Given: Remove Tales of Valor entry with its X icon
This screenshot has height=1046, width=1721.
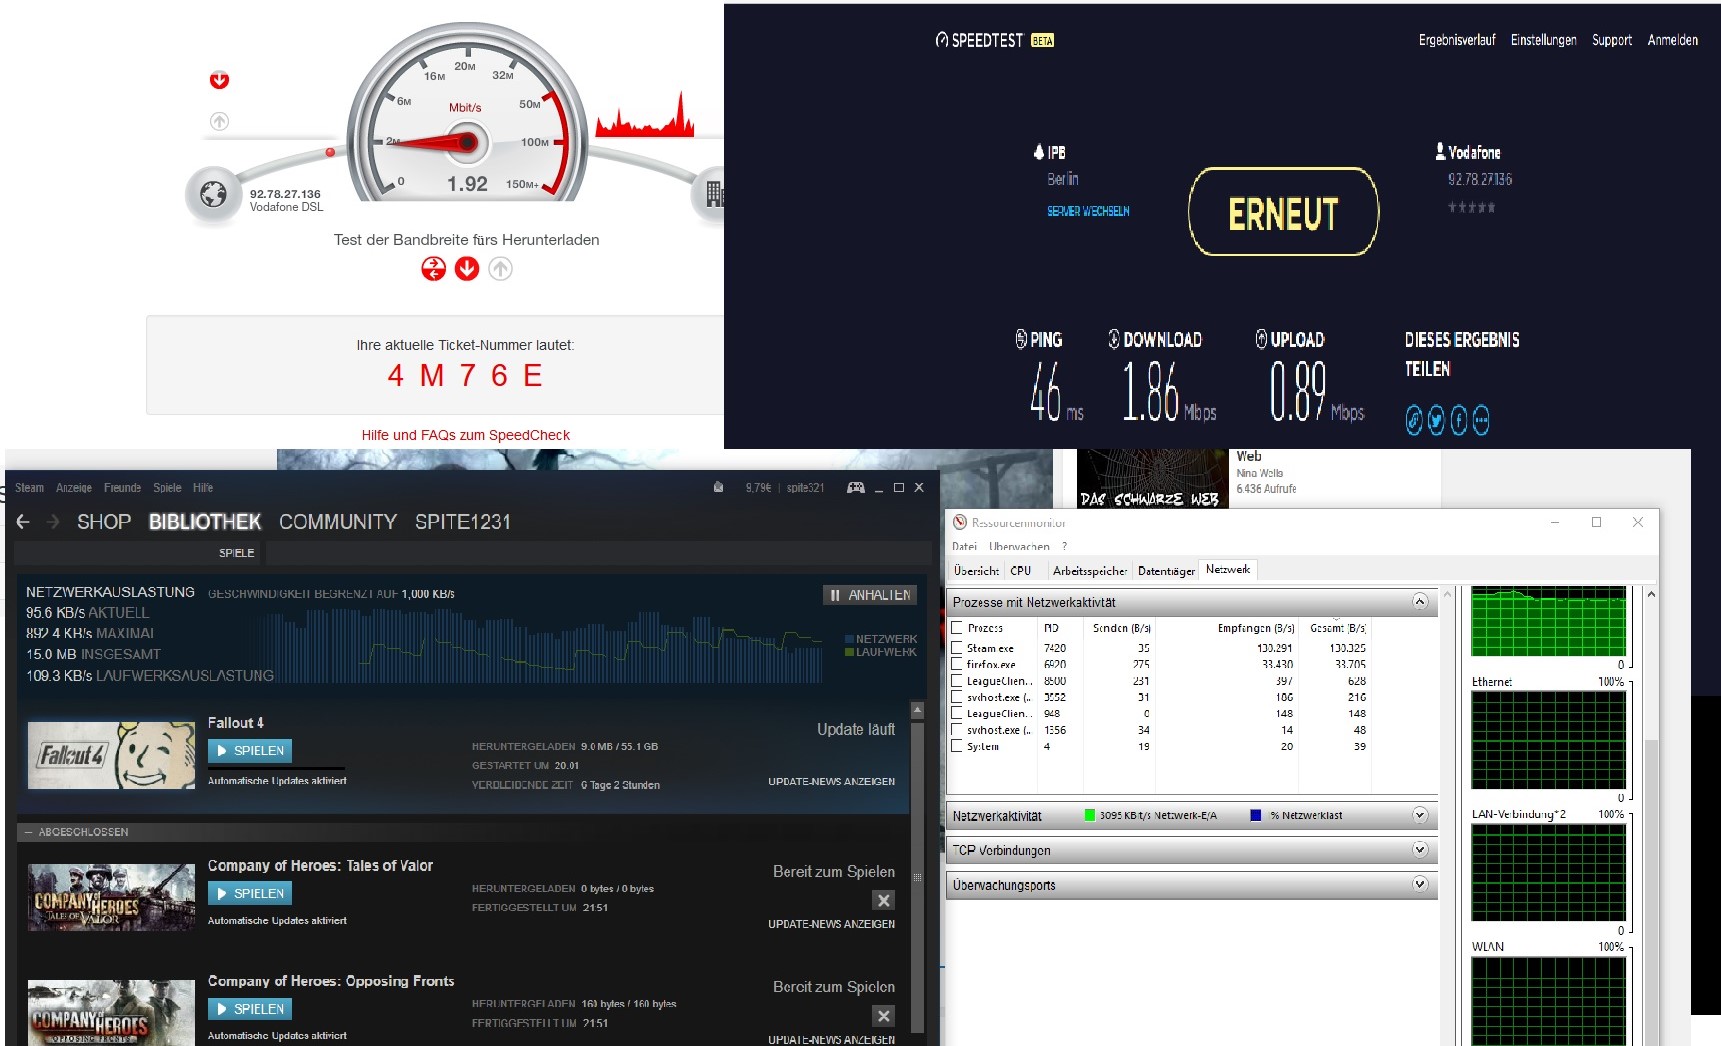Looking at the screenshot, I should (883, 900).
